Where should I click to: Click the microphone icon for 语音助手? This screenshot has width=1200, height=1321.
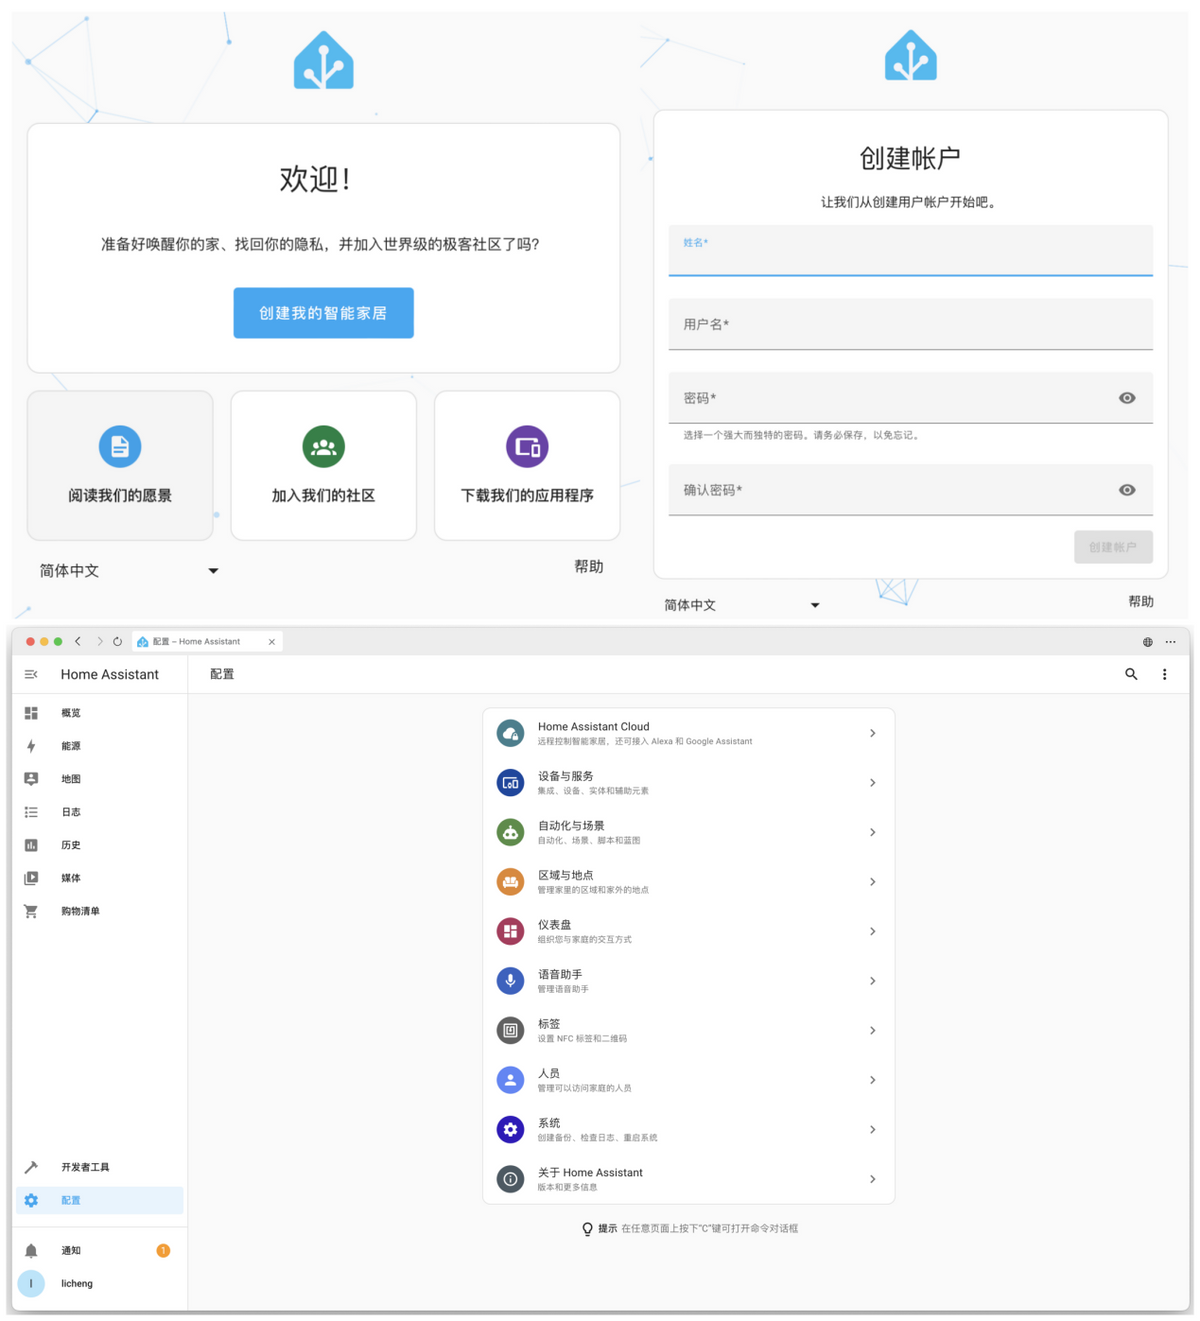pyautogui.click(x=510, y=981)
